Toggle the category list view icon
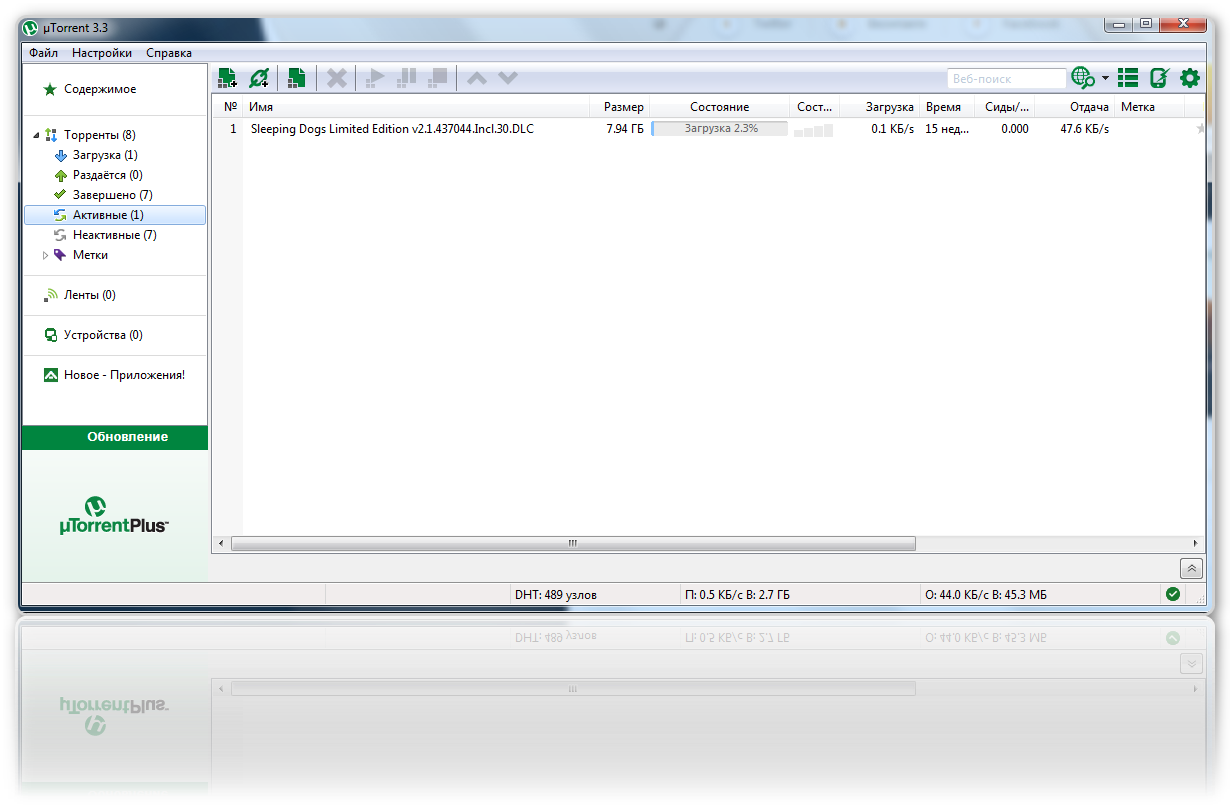This screenshot has width=1230, height=811. (1128, 78)
